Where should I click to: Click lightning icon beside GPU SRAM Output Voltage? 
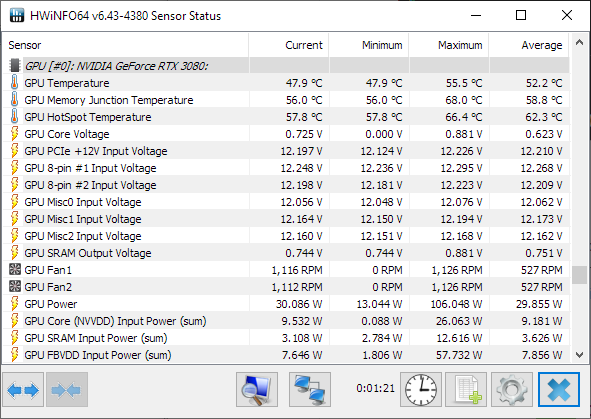14,252
